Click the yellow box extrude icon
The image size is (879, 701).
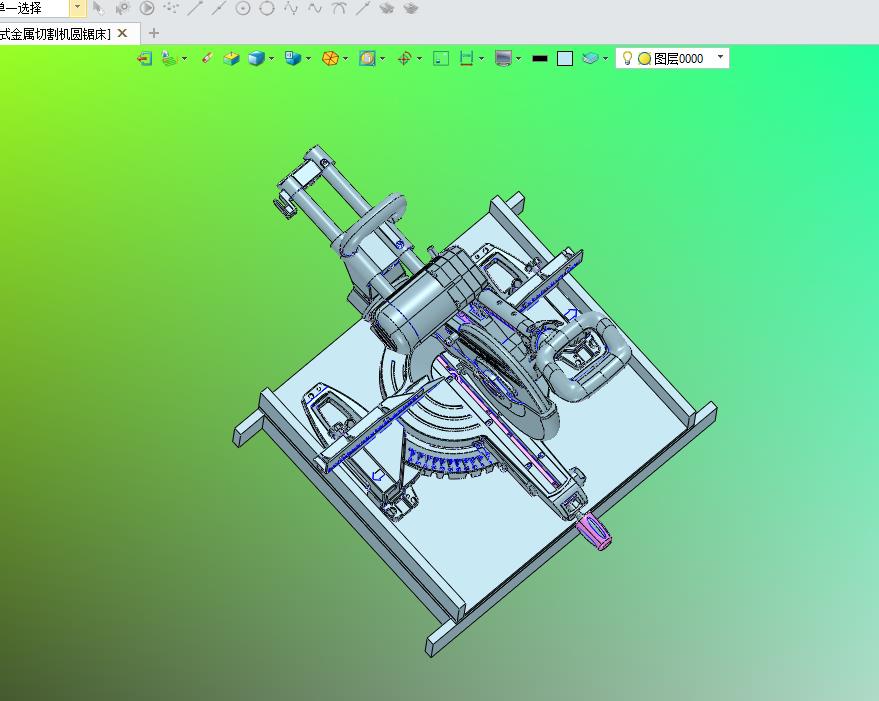(231, 58)
